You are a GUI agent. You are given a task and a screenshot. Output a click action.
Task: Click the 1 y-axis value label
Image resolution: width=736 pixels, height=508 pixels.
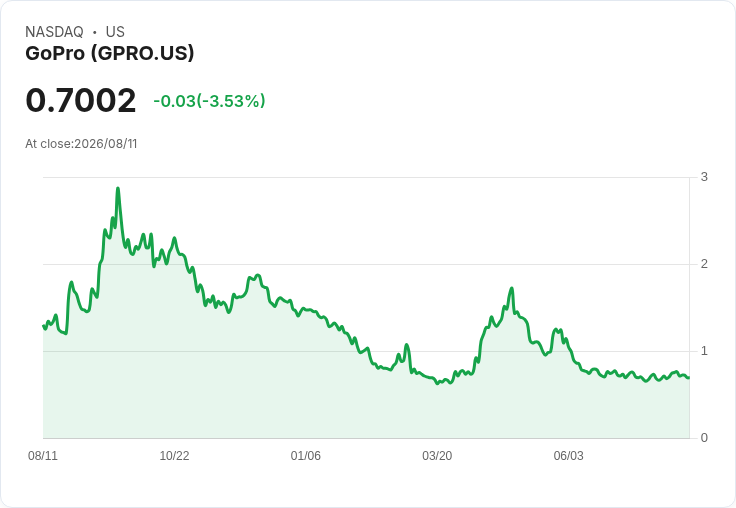pos(704,351)
